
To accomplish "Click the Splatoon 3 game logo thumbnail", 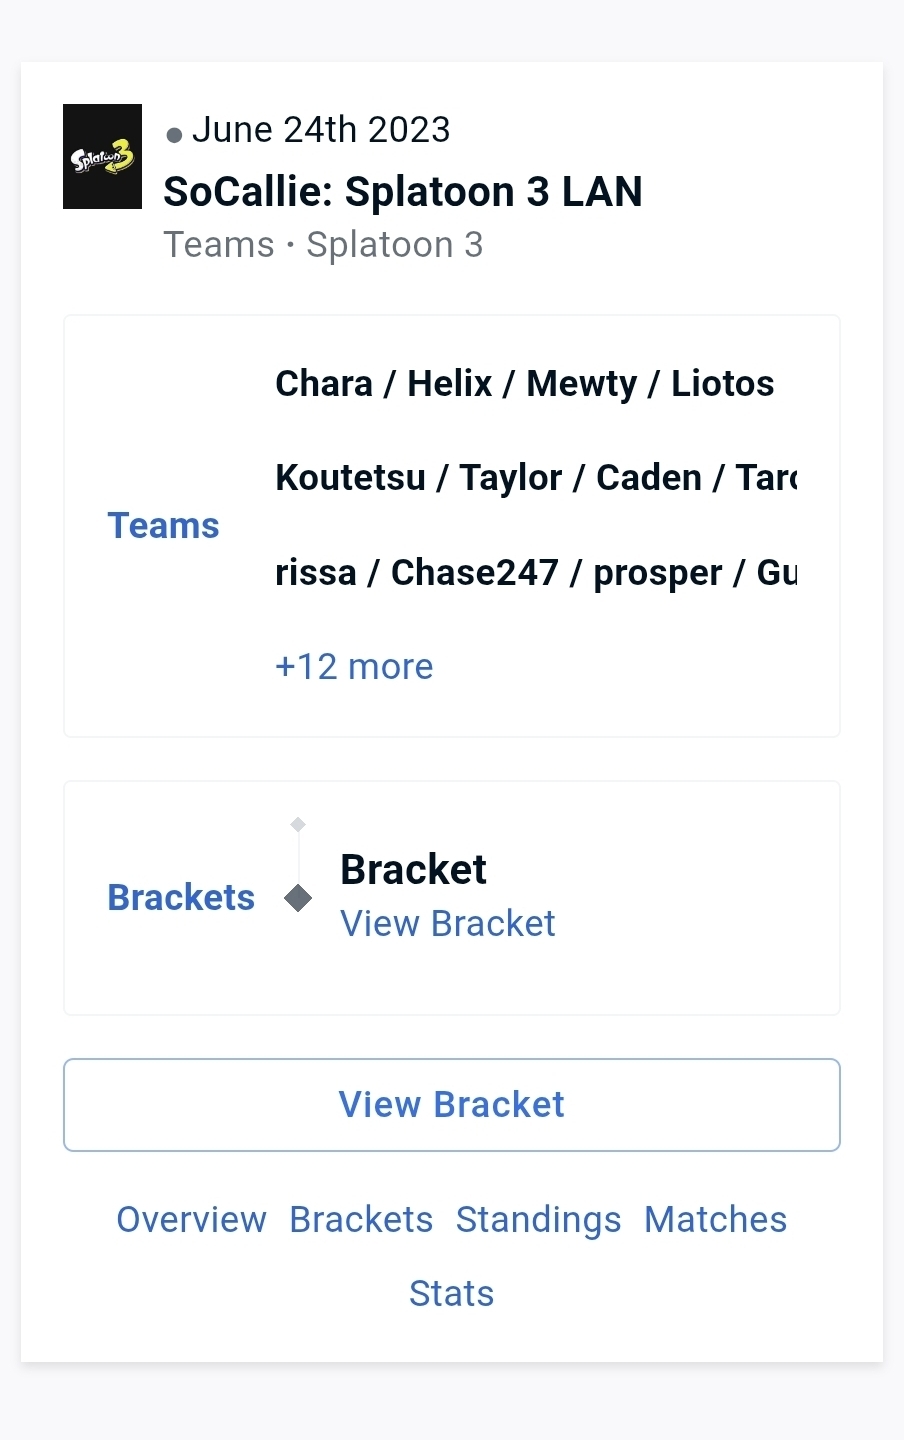I will tap(102, 157).
